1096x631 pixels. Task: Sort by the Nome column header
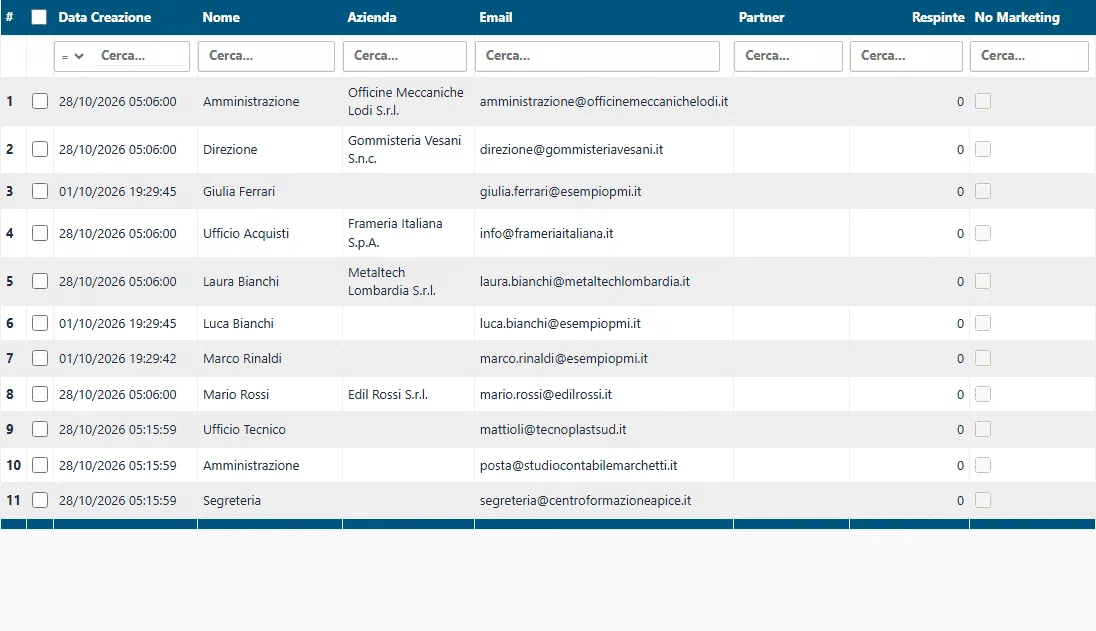221,17
